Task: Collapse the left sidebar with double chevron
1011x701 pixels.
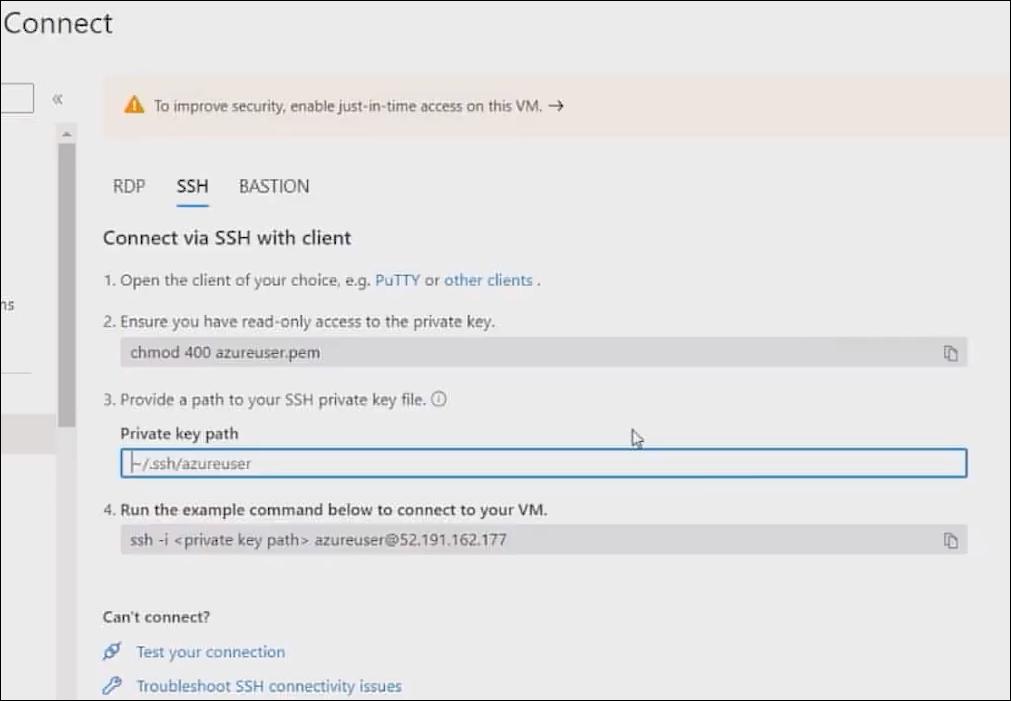Action: pos(58,99)
